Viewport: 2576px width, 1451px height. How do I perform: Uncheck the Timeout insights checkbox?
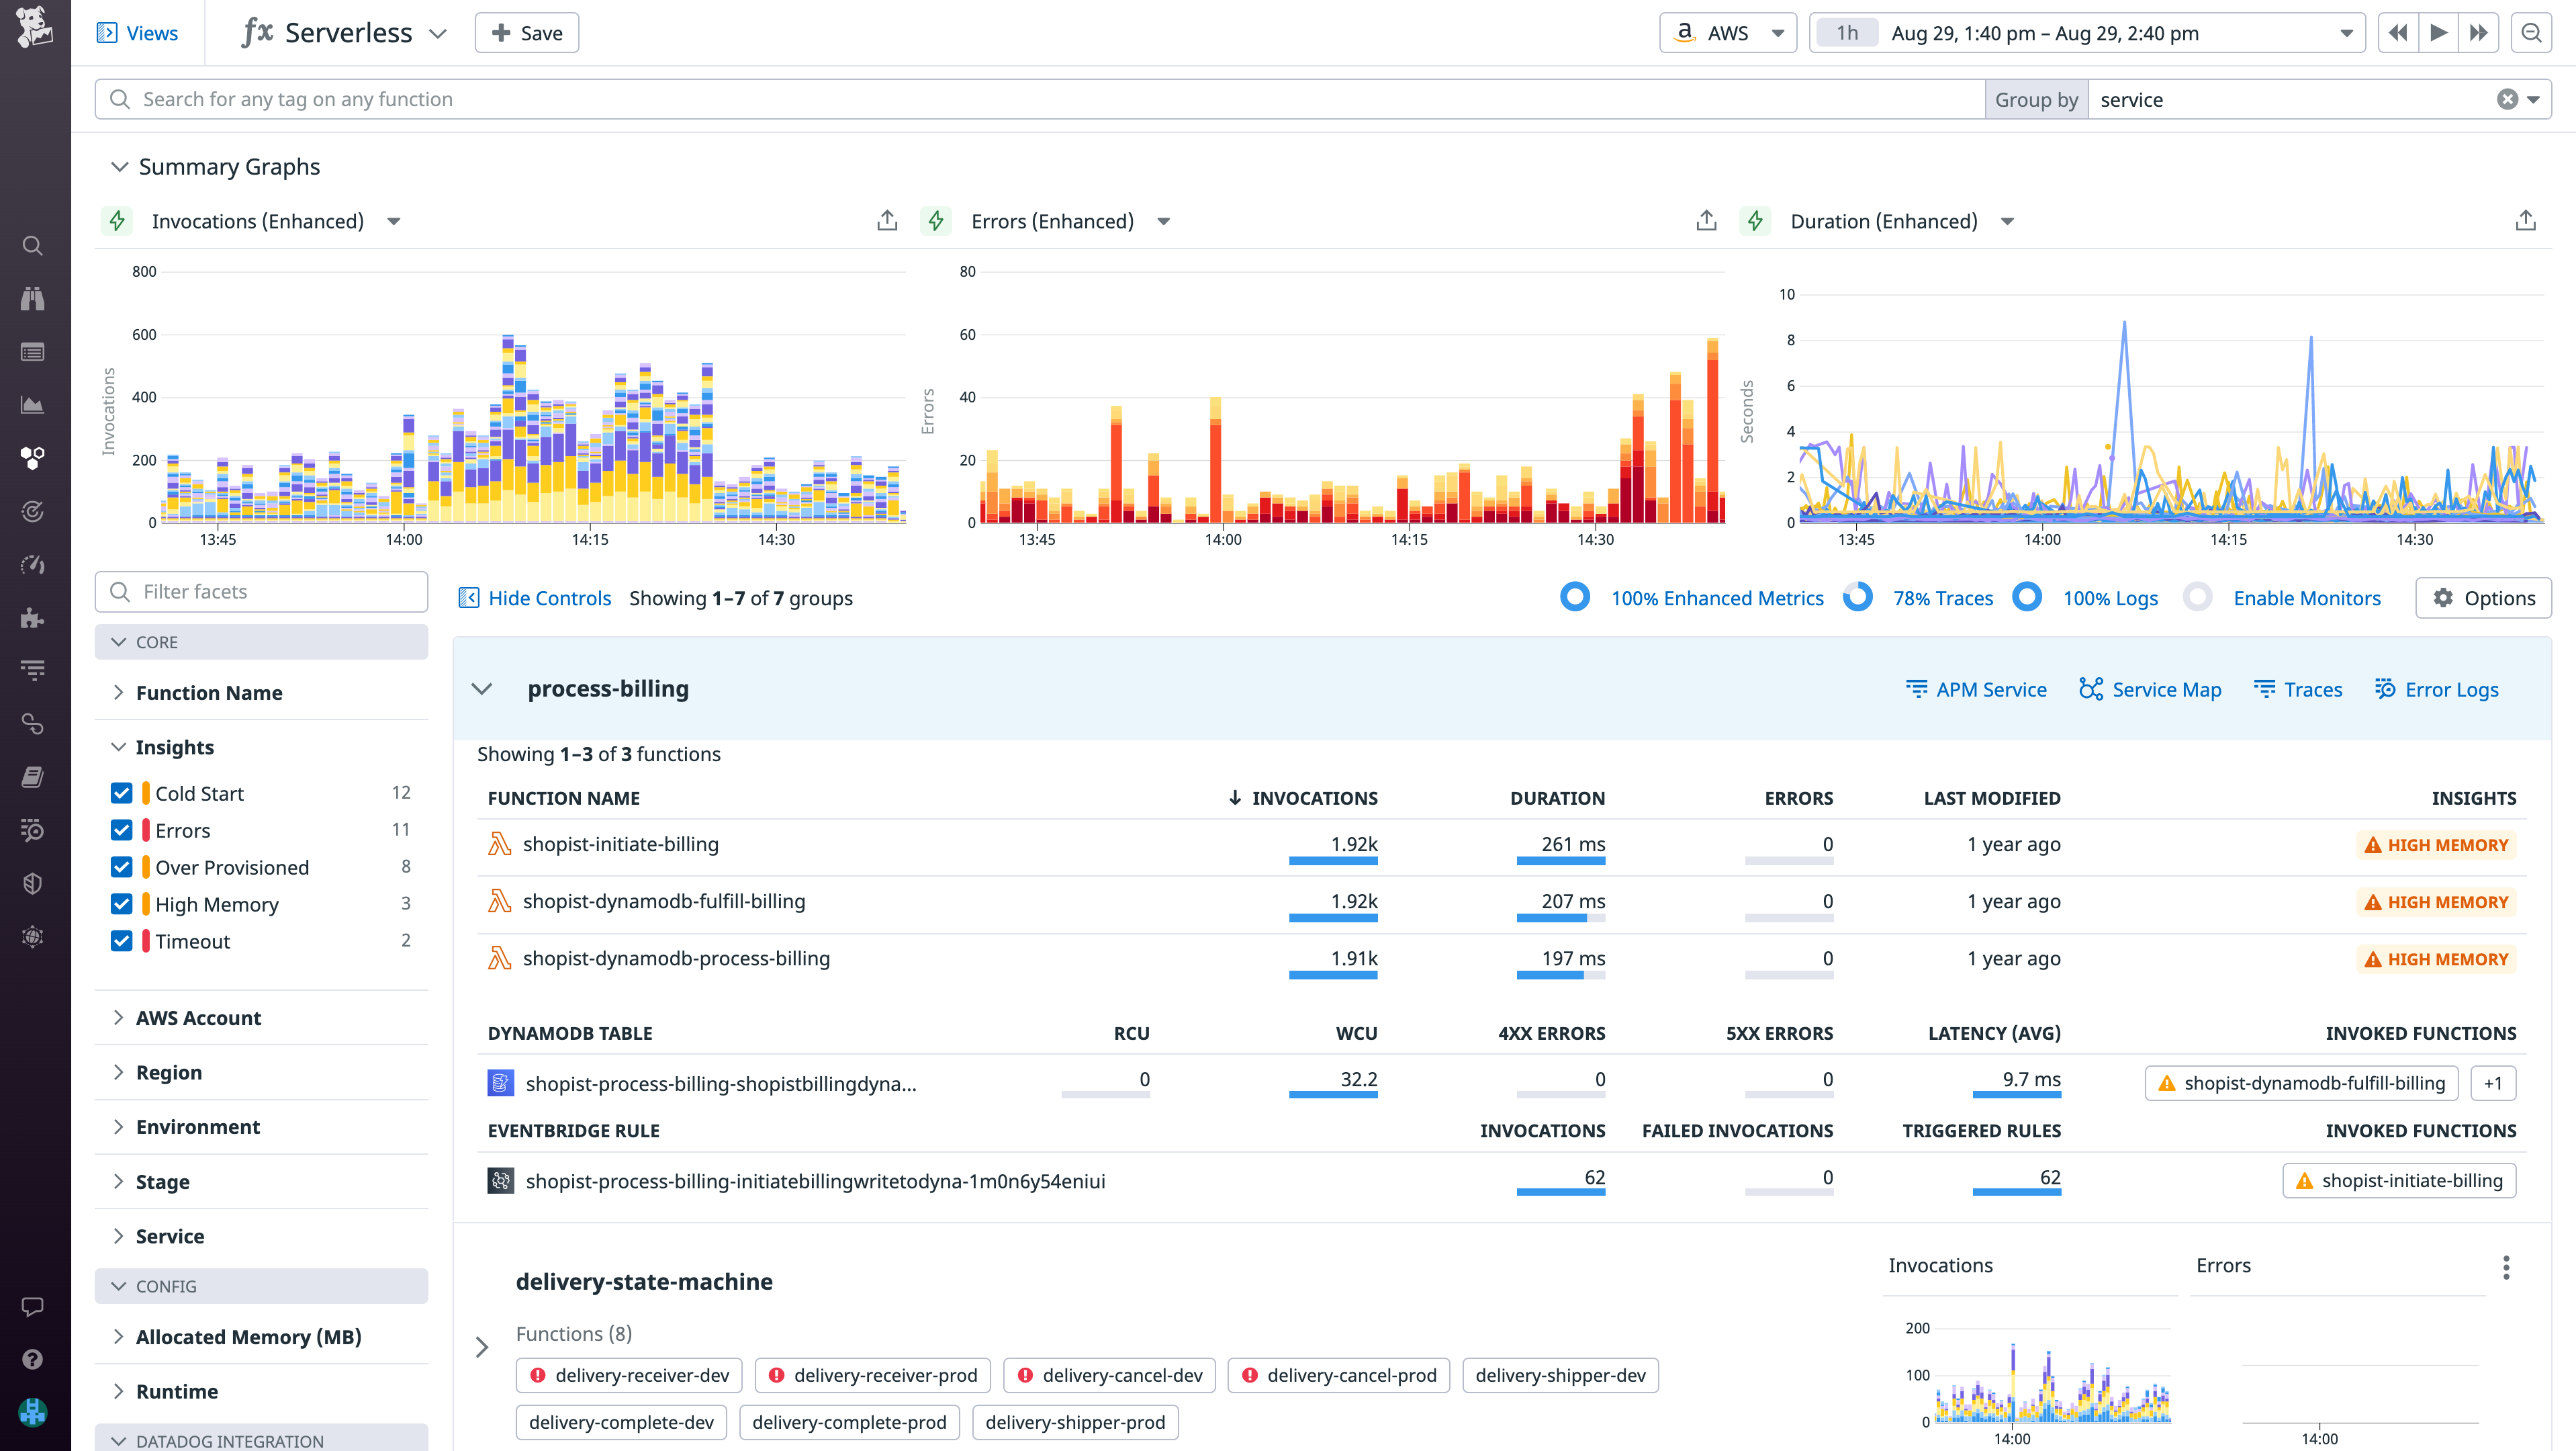click(121, 941)
